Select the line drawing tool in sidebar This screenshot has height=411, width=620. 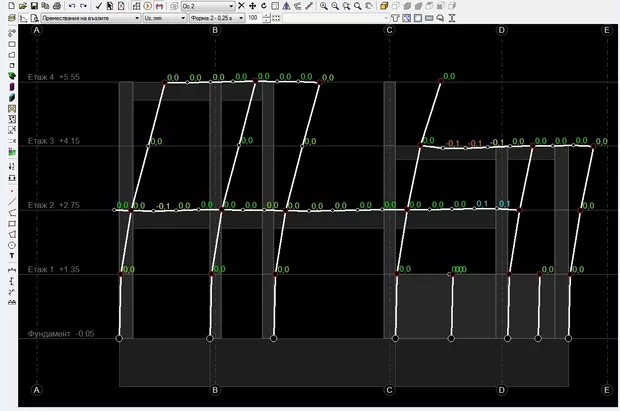pos(11,200)
